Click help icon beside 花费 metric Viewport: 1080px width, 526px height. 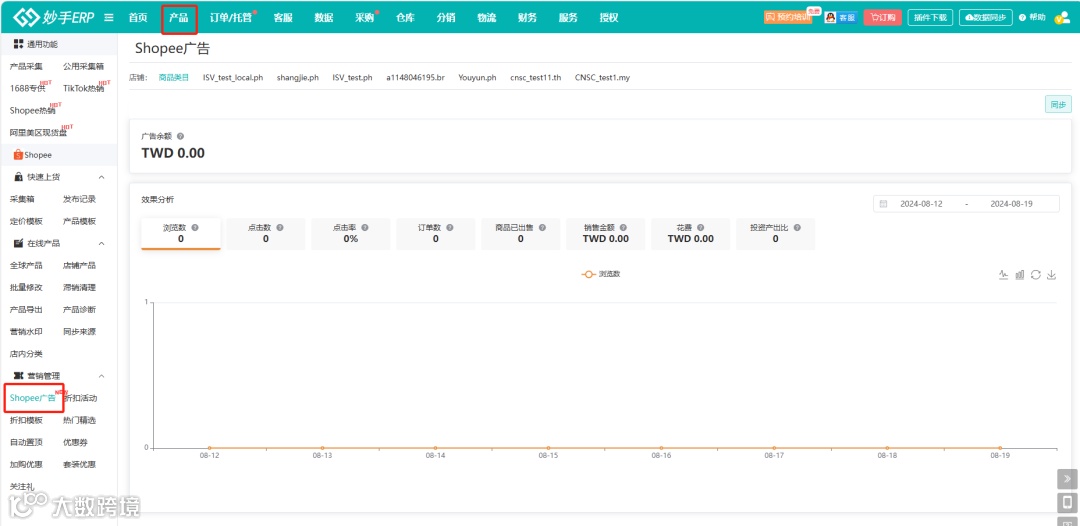click(700, 227)
